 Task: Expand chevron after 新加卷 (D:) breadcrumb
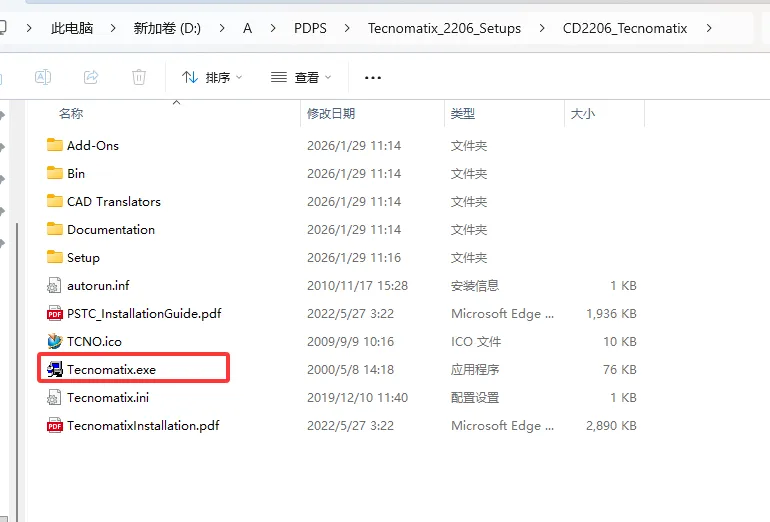pos(222,28)
